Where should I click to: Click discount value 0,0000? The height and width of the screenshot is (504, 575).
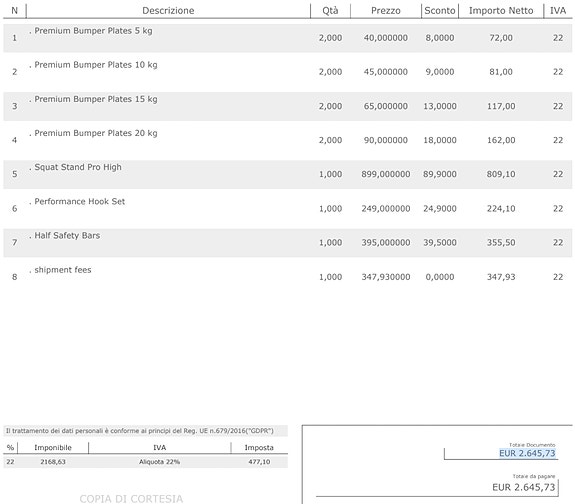(440, 277)
